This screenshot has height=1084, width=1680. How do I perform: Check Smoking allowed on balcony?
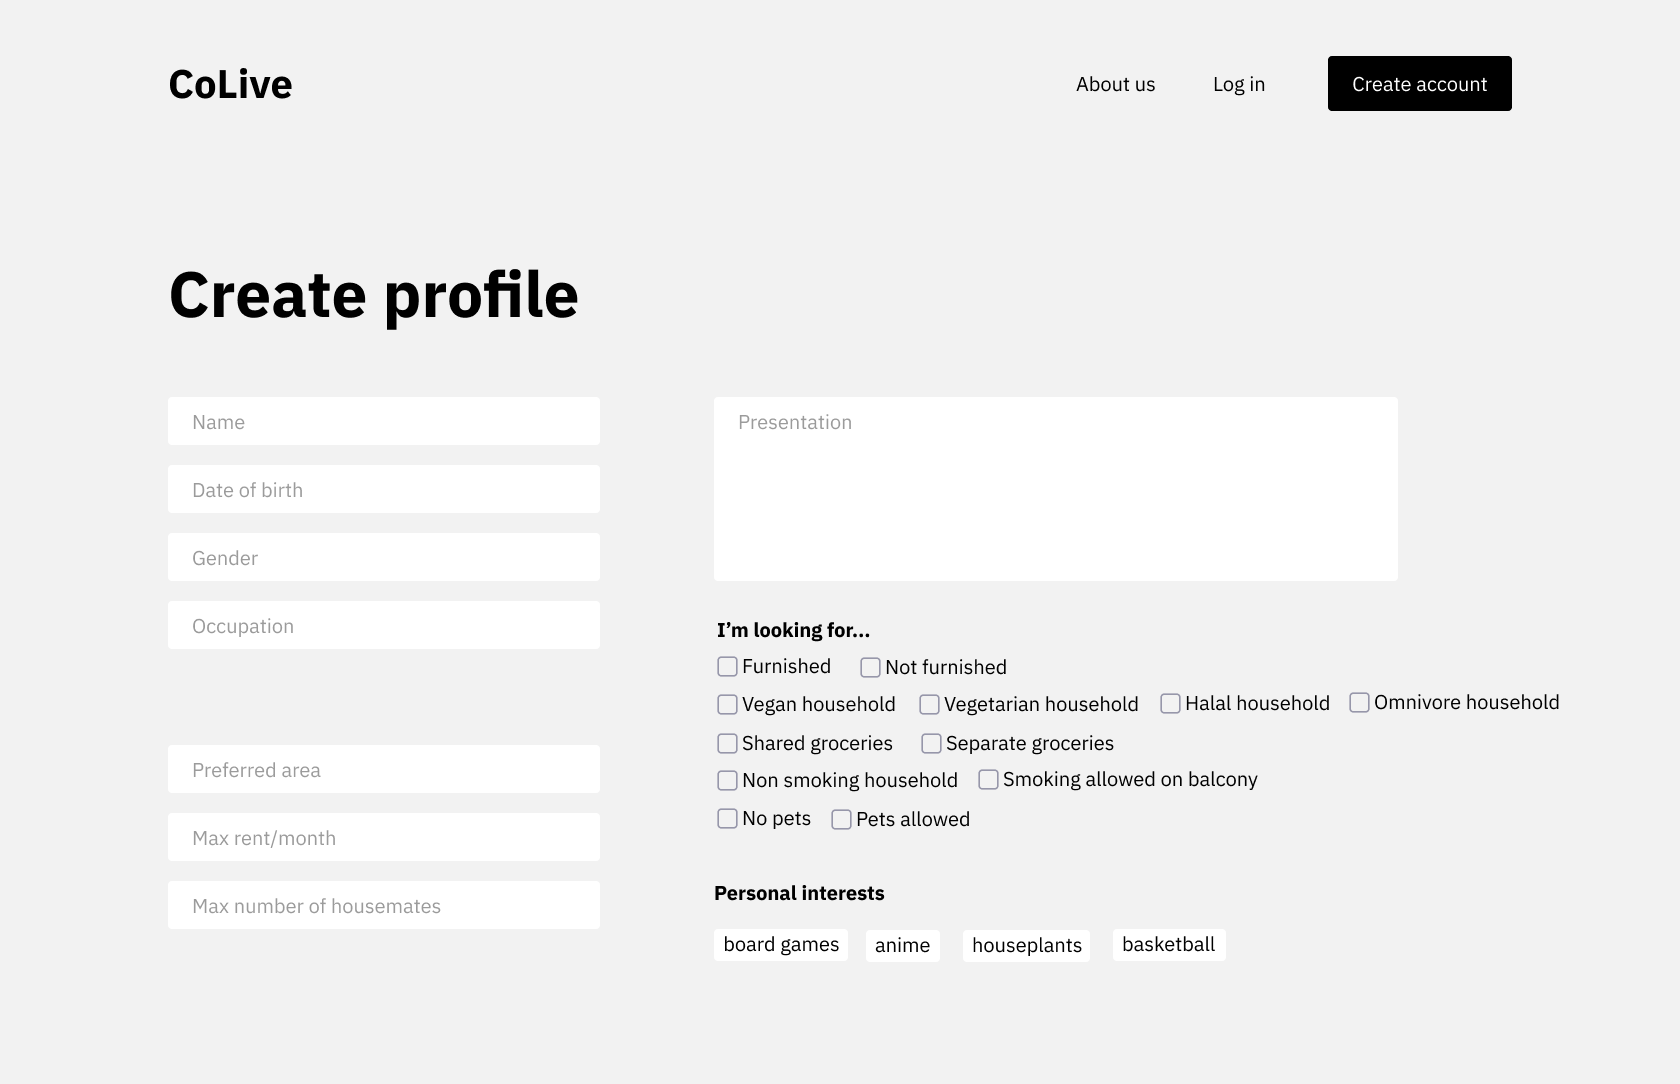(989, 779)
